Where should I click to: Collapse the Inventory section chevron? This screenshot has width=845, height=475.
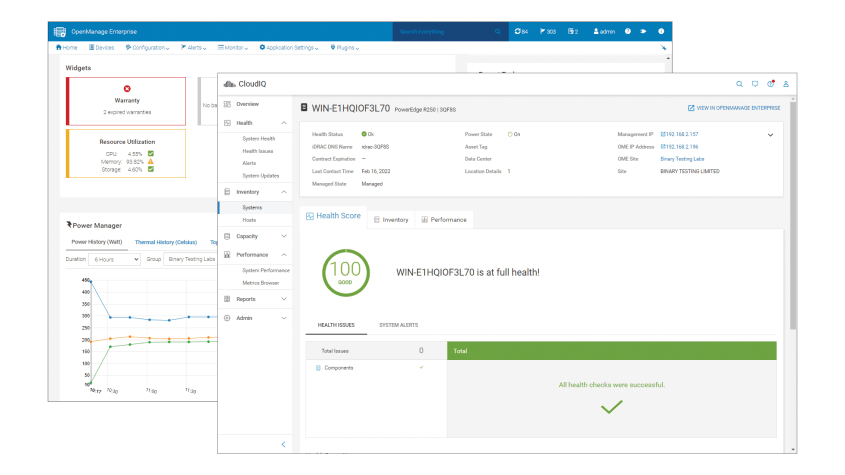pos(284,192)
